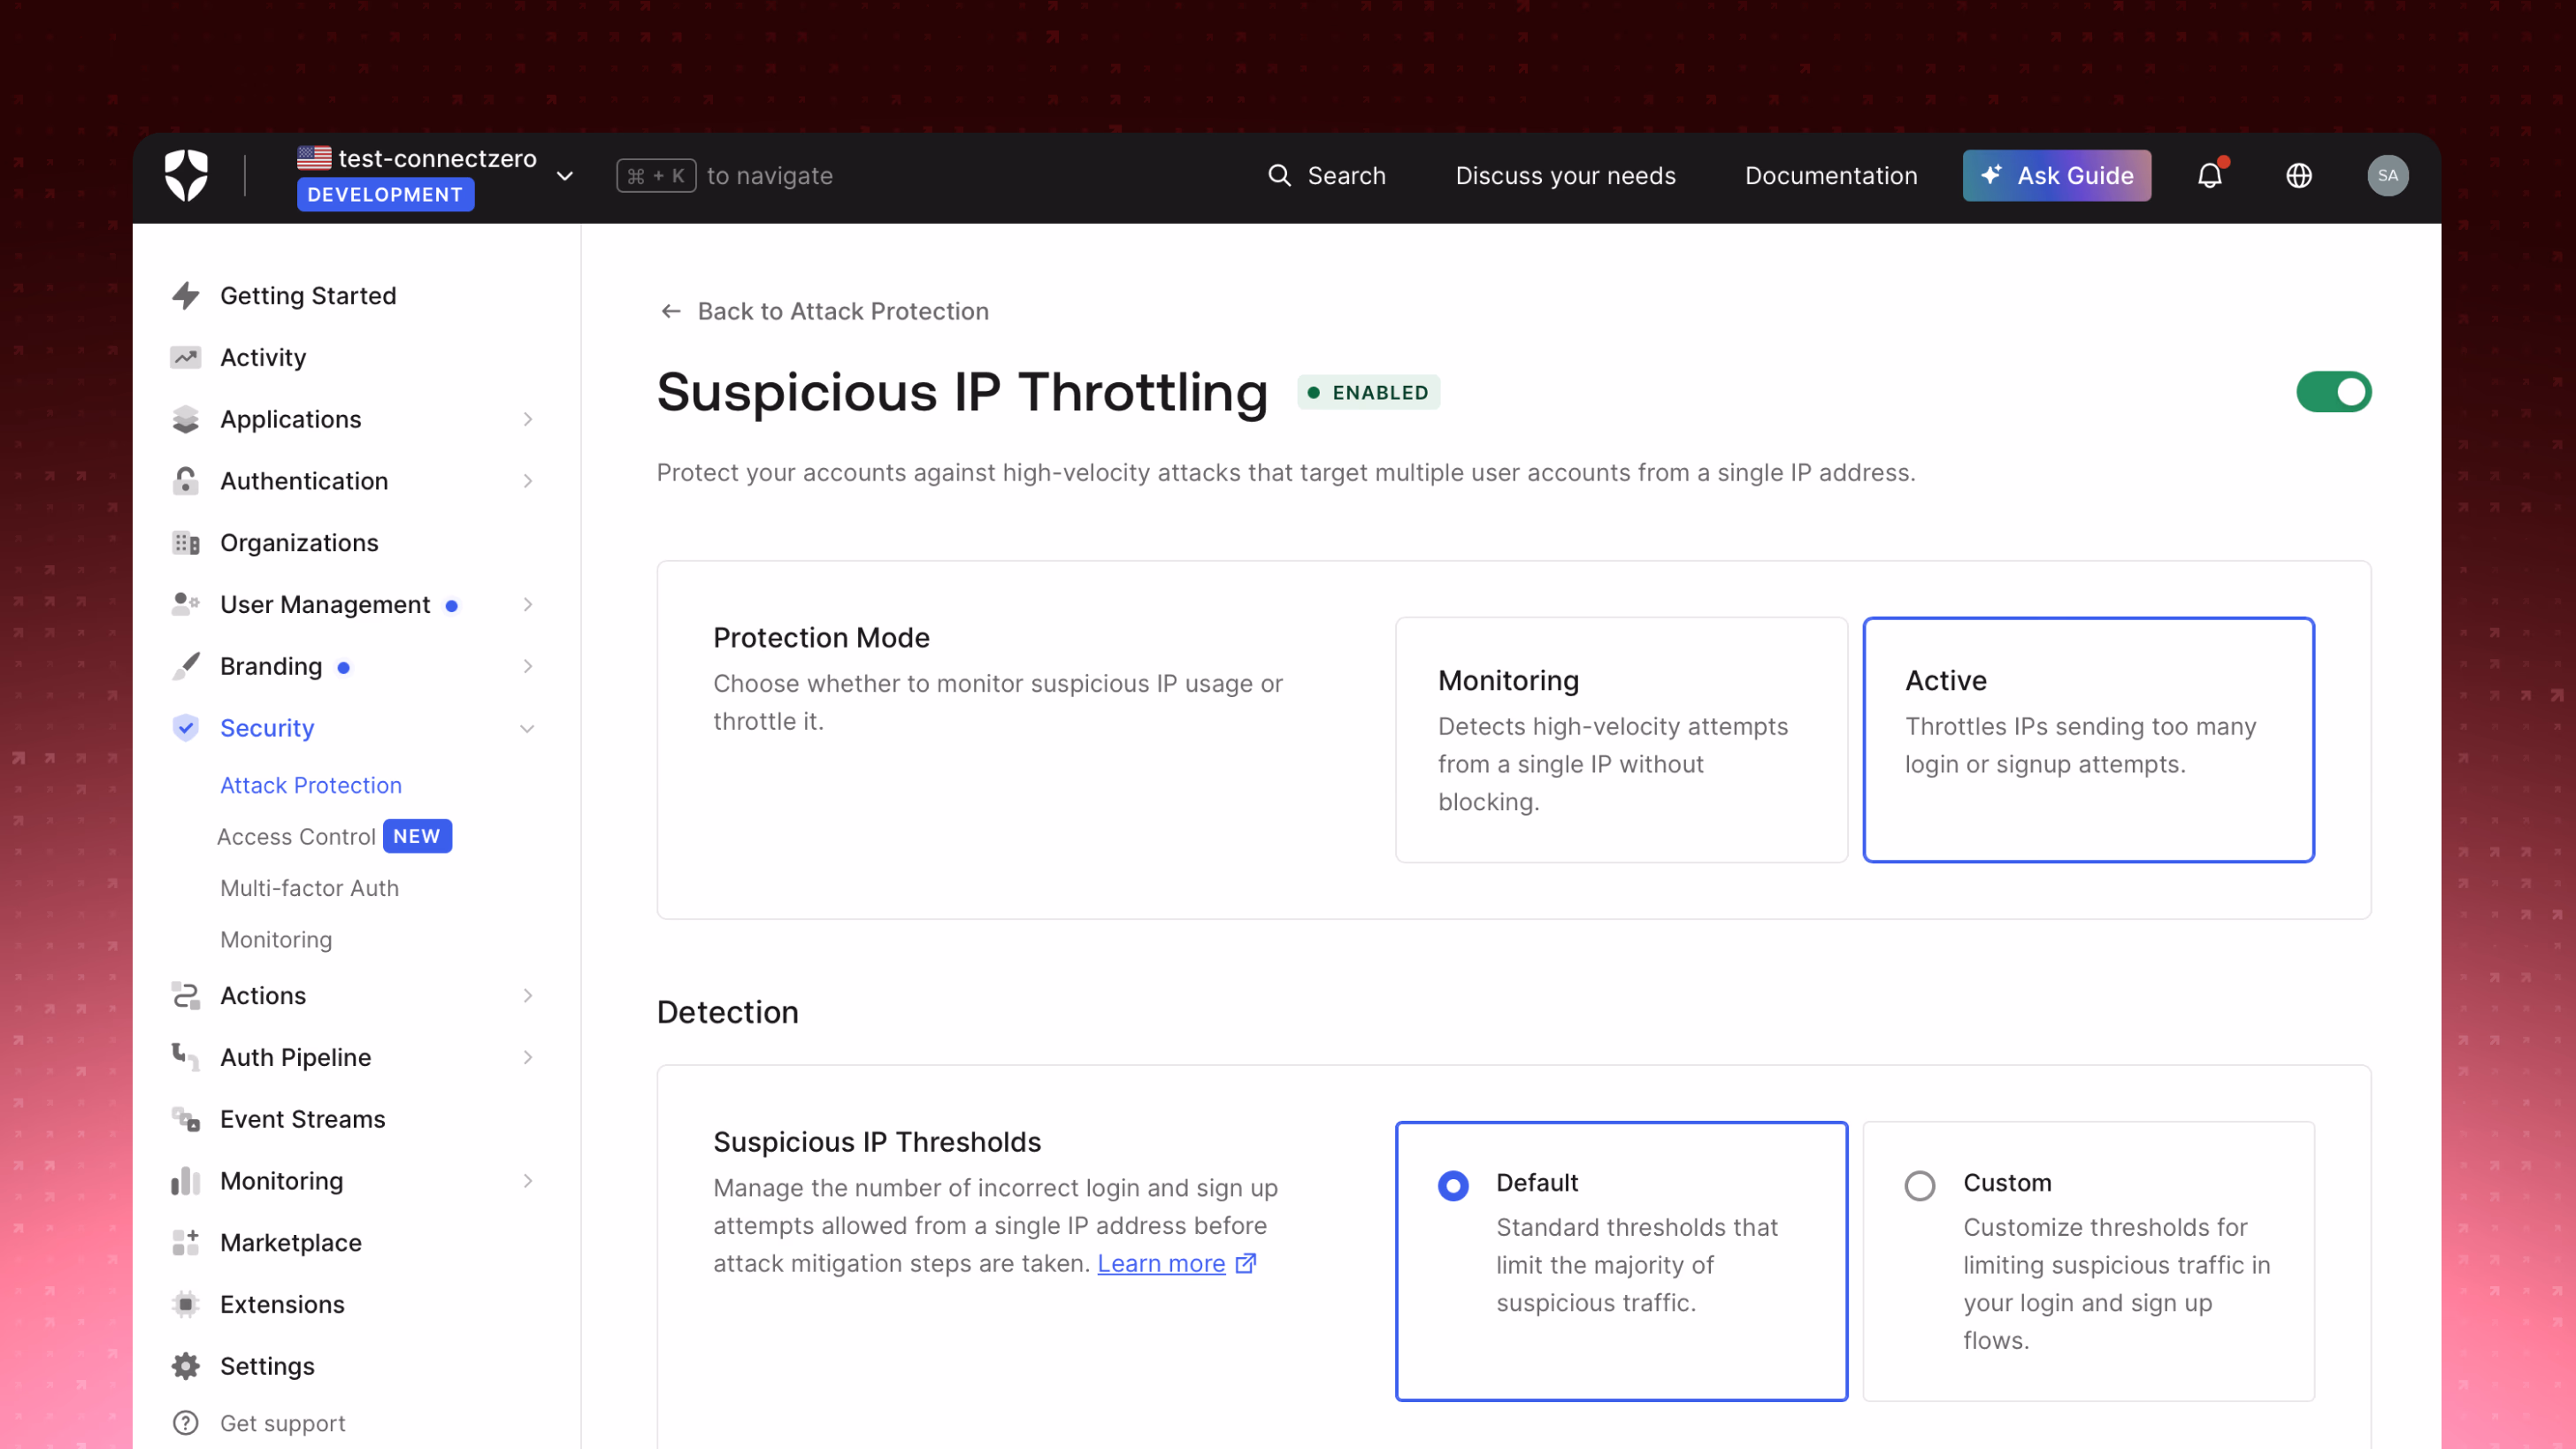Click the US flag tenant icon
Screen dimensions: 2576x1449
(x=314, y=158)
